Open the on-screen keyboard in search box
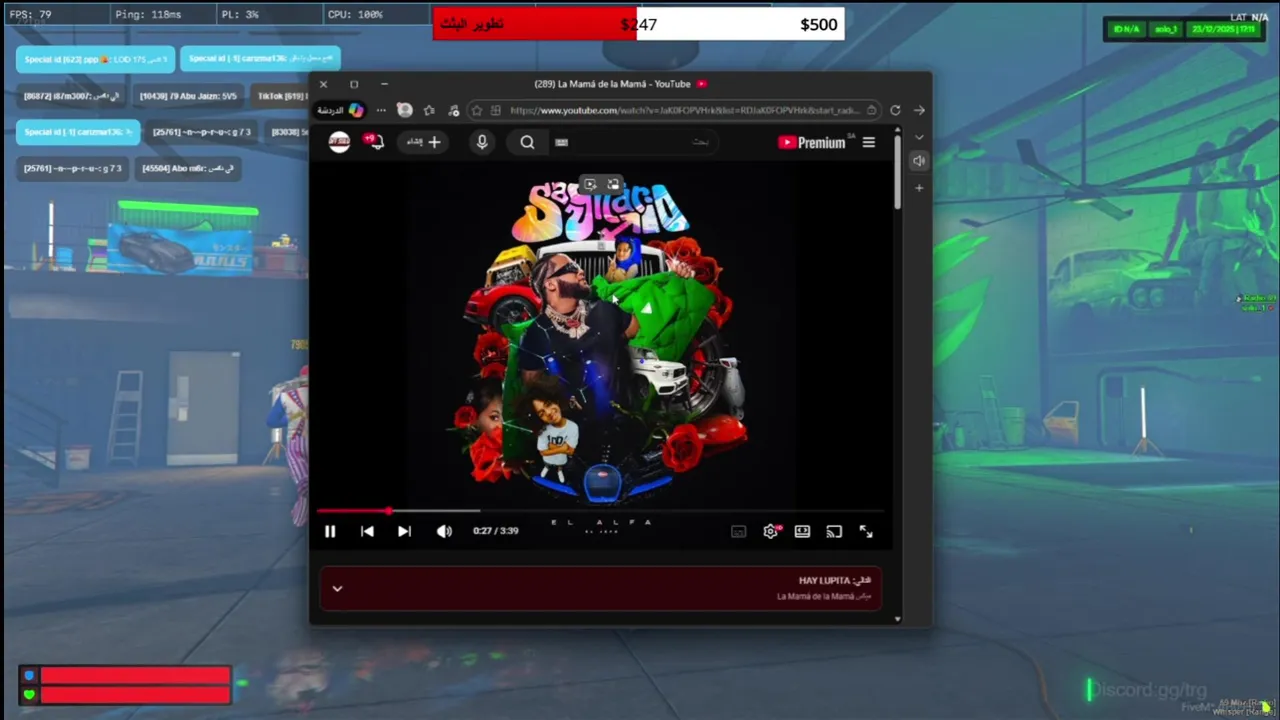 pyautogui.click(x=561, y=142)
